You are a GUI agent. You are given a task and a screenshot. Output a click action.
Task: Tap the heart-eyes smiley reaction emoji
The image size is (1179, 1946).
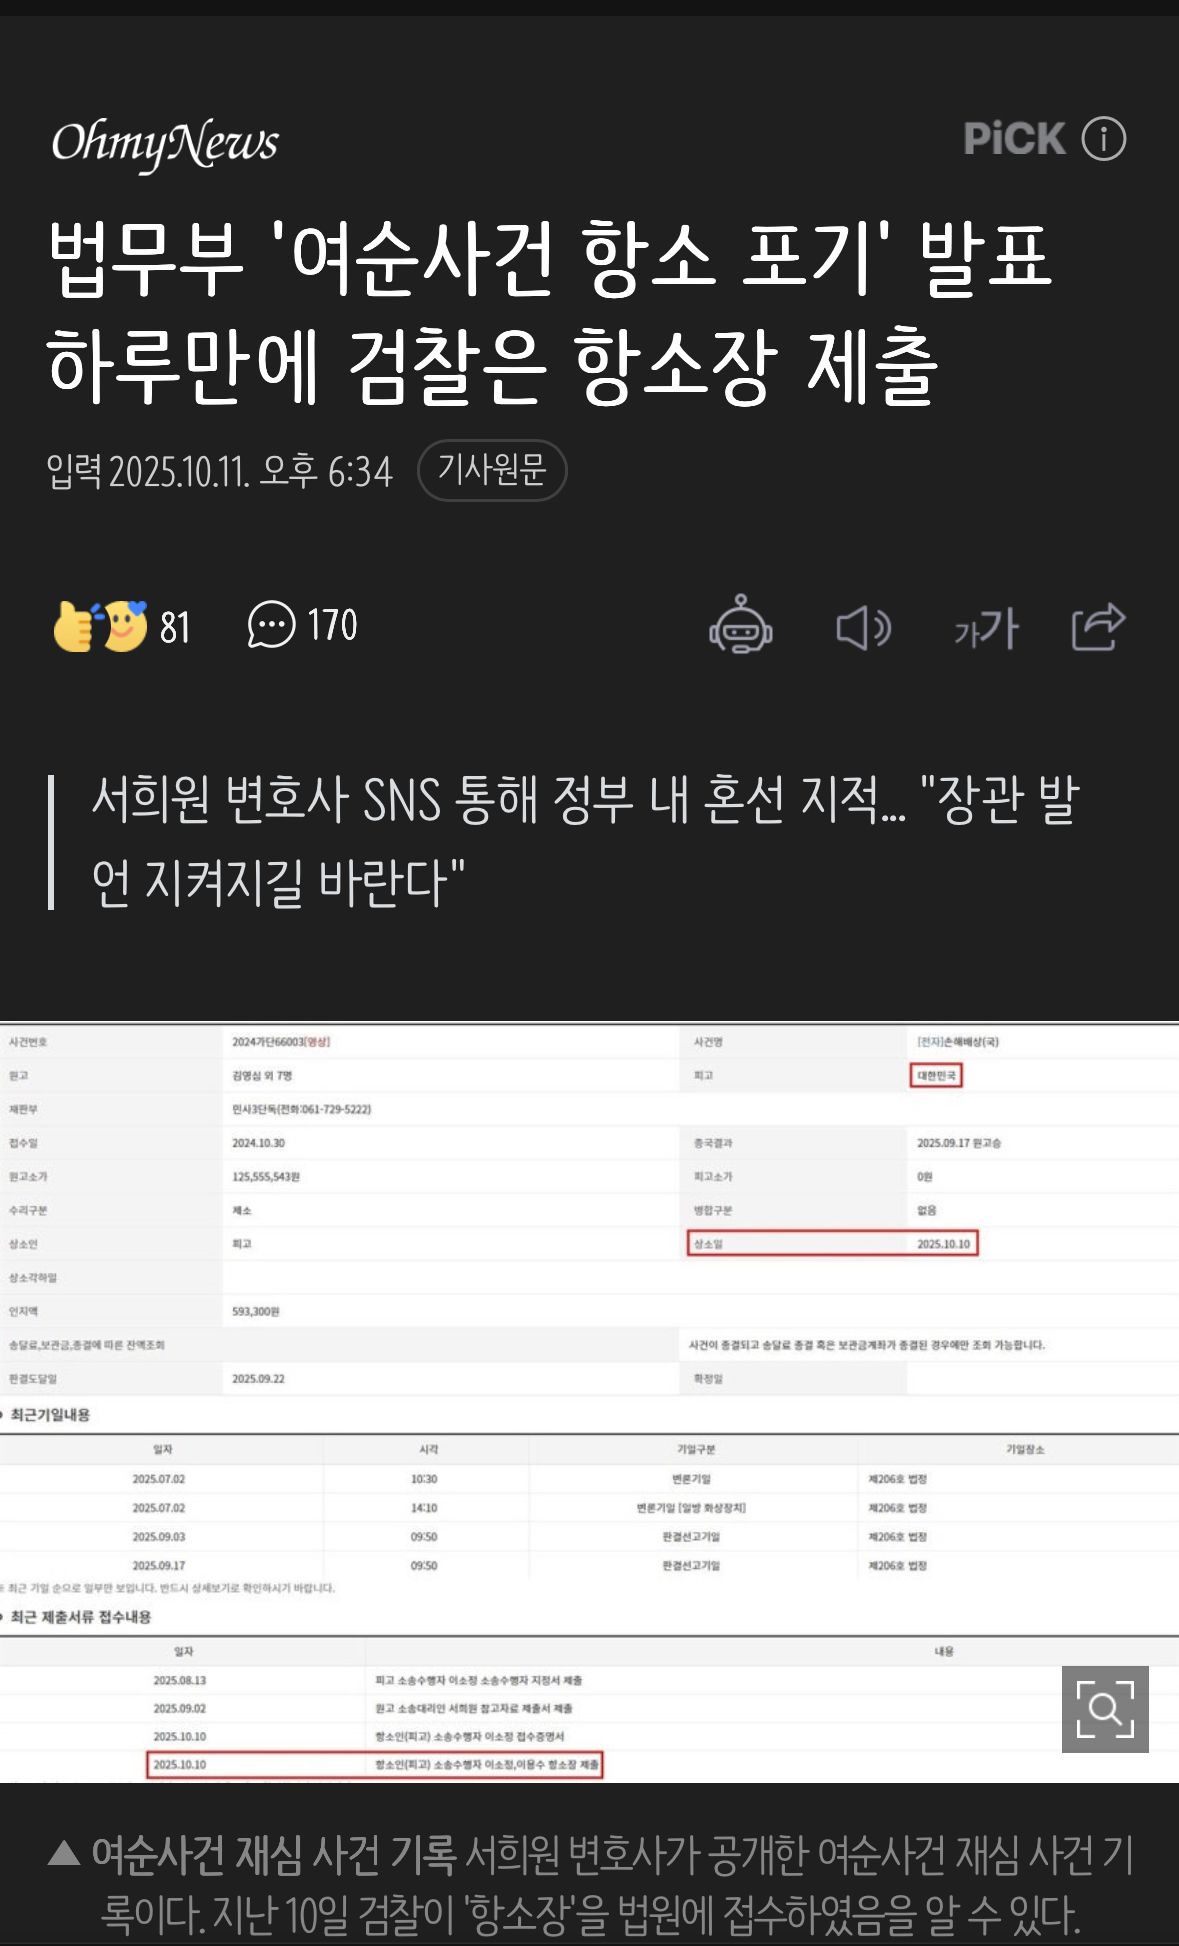pyautogui.click(x=123, y=626)
